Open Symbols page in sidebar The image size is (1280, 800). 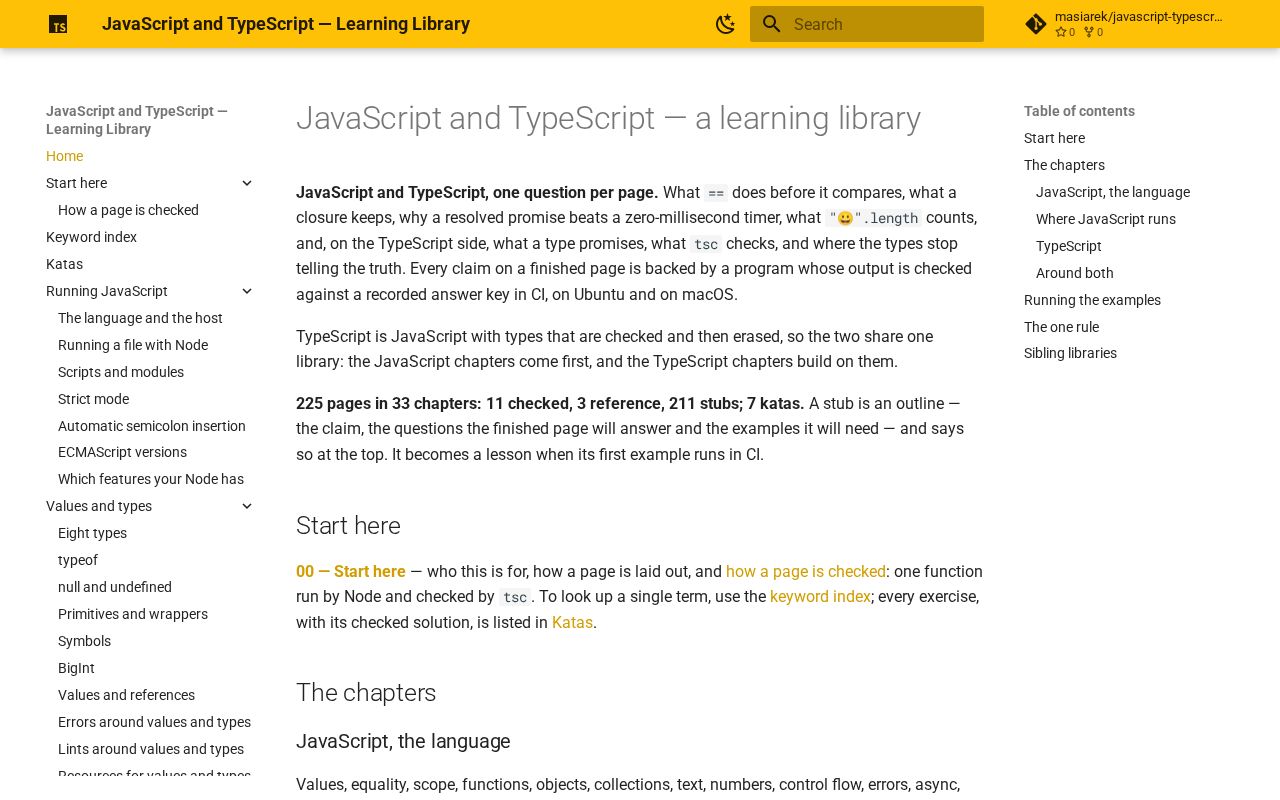pos(84,641)
